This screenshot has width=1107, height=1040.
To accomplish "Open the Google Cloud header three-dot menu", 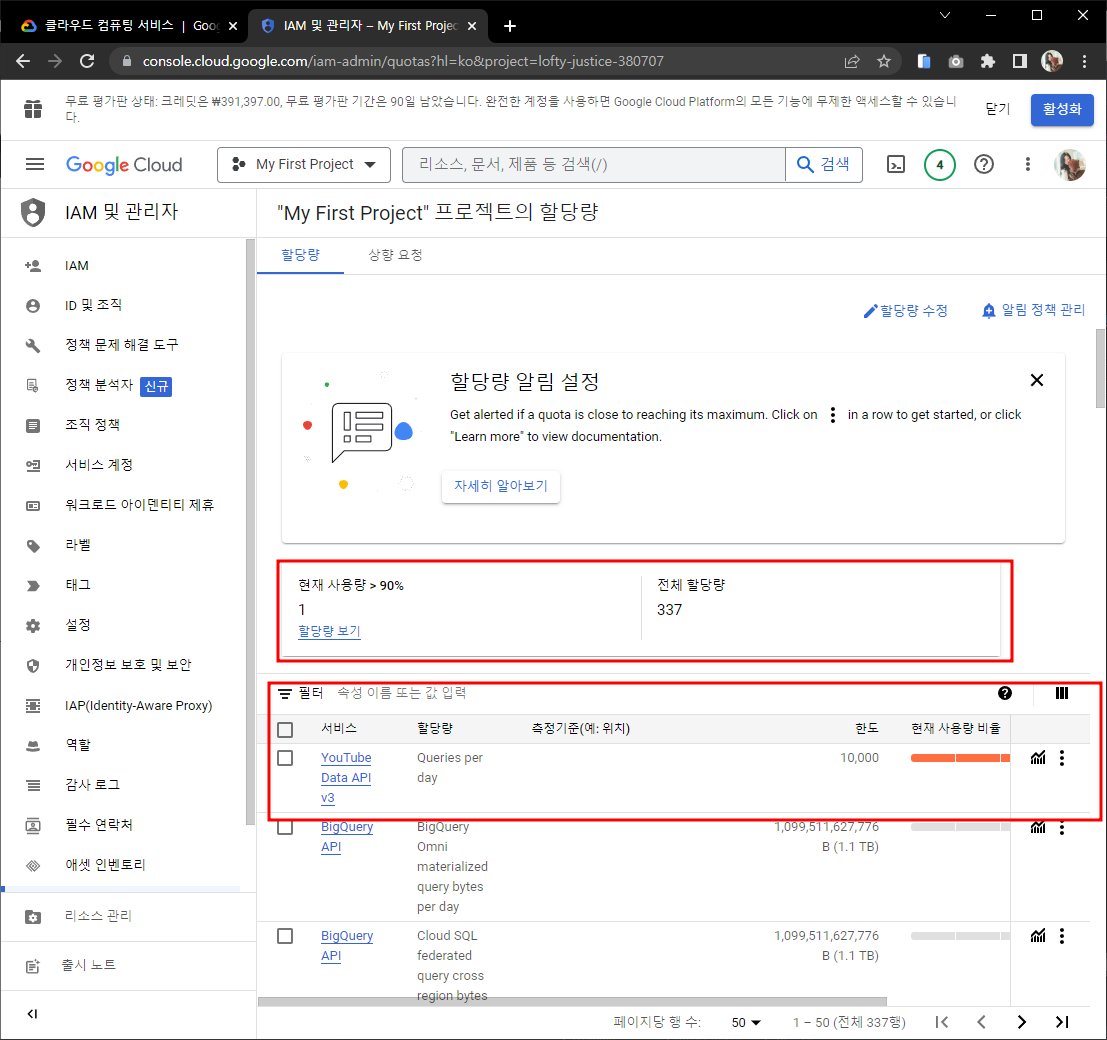I will [1027, 165].
